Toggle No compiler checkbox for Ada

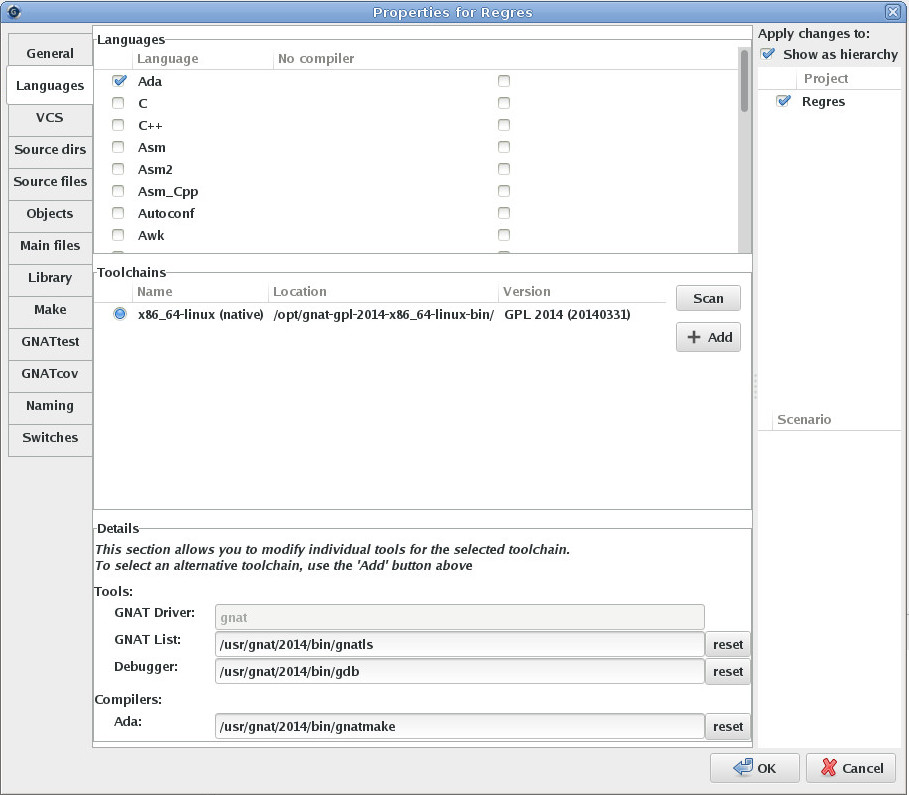504,81
